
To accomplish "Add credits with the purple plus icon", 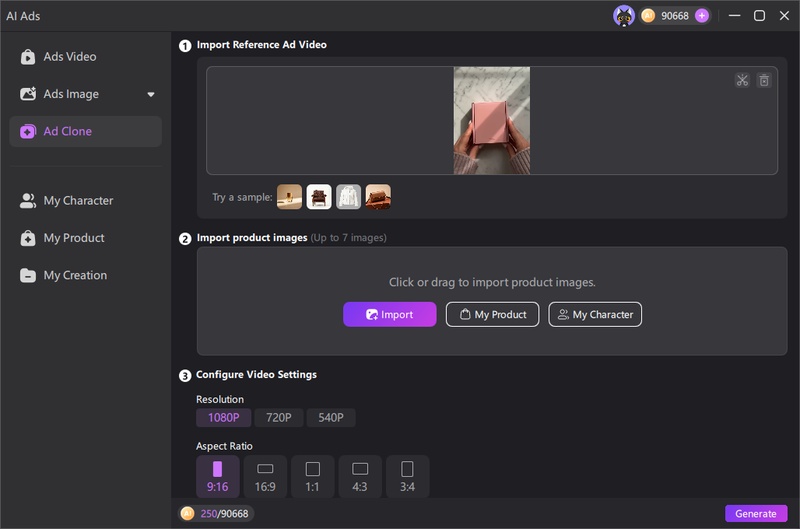I will click(x=702, y=16).
